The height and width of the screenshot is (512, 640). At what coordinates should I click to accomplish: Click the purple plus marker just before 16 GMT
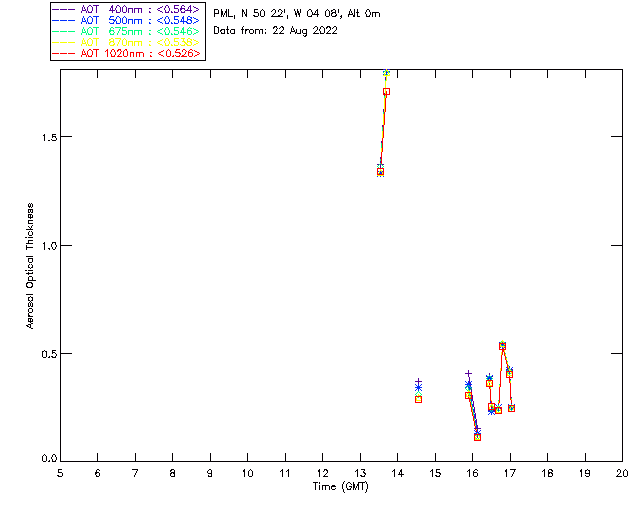pos(468,374)
